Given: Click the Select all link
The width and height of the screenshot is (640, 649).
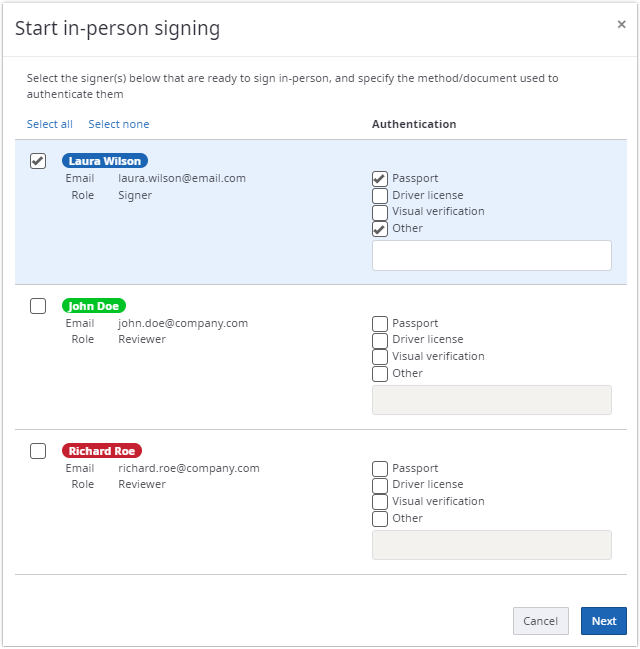Looking at the screenshot, I should tap(50, 124).
